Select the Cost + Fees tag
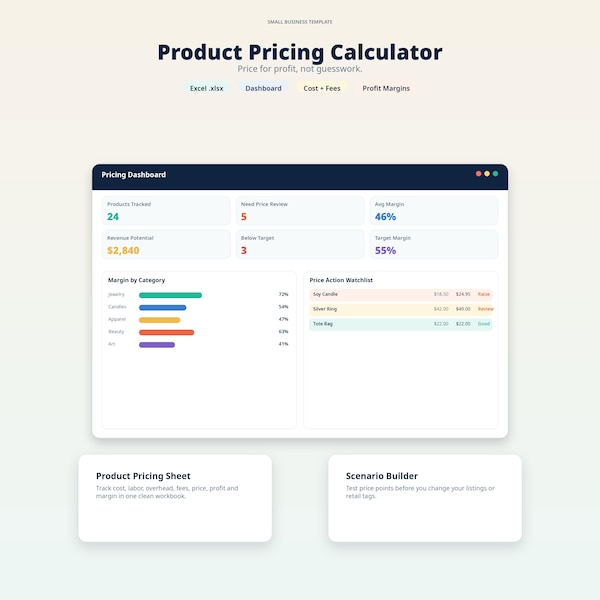The image size is (600, 600). click(x=322, y=88)
